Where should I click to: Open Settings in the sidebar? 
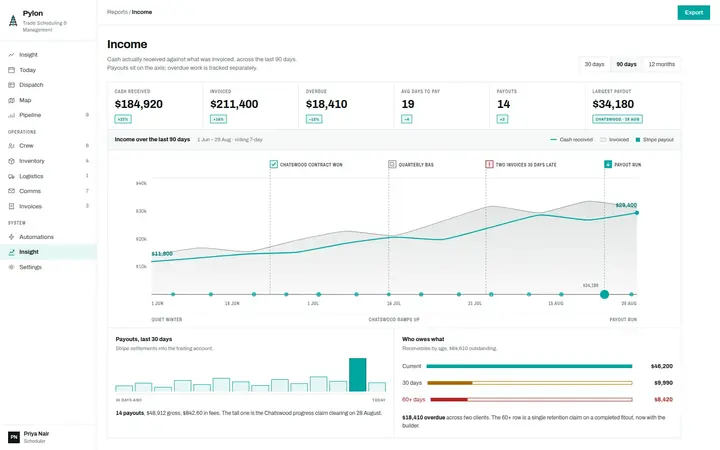pyautogui.click(x=48, y=267)
